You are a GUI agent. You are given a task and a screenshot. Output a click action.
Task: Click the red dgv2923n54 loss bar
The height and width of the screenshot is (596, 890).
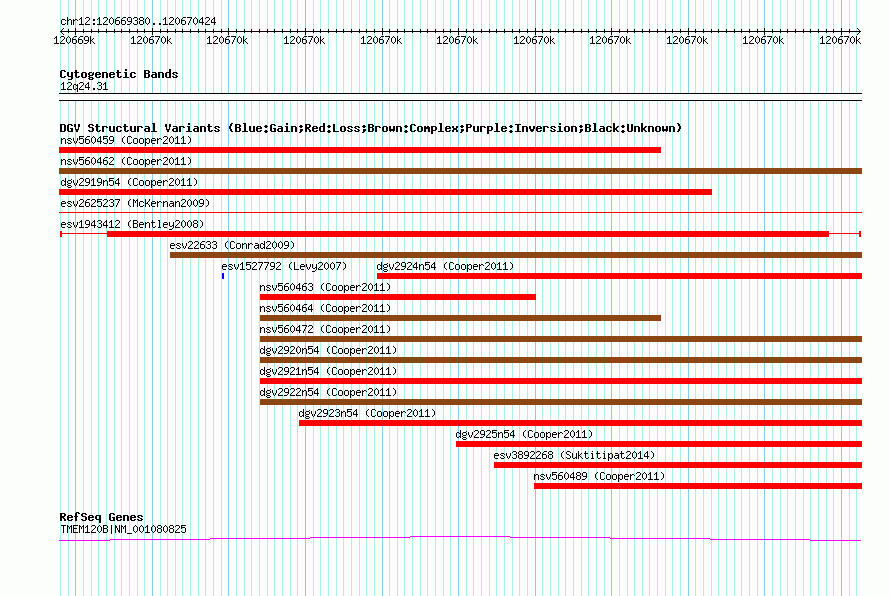pos(581,423)
